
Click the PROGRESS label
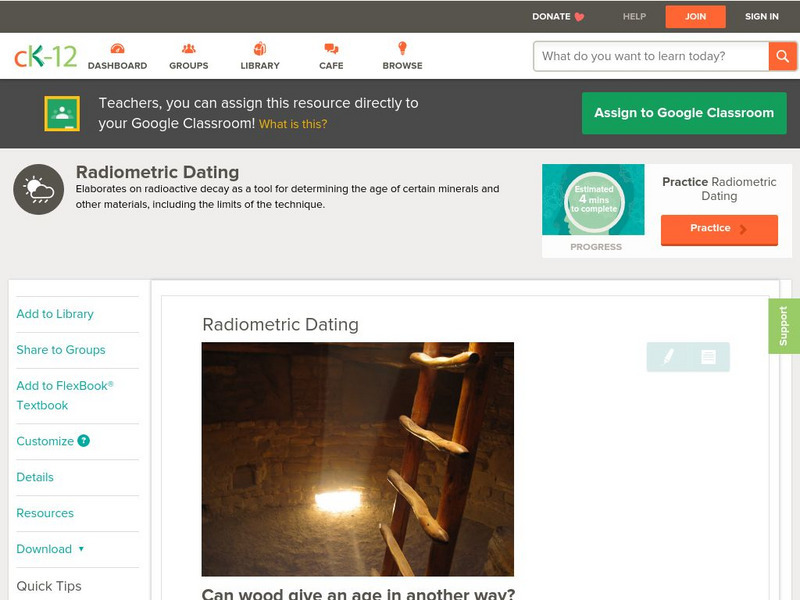(596, 247)
